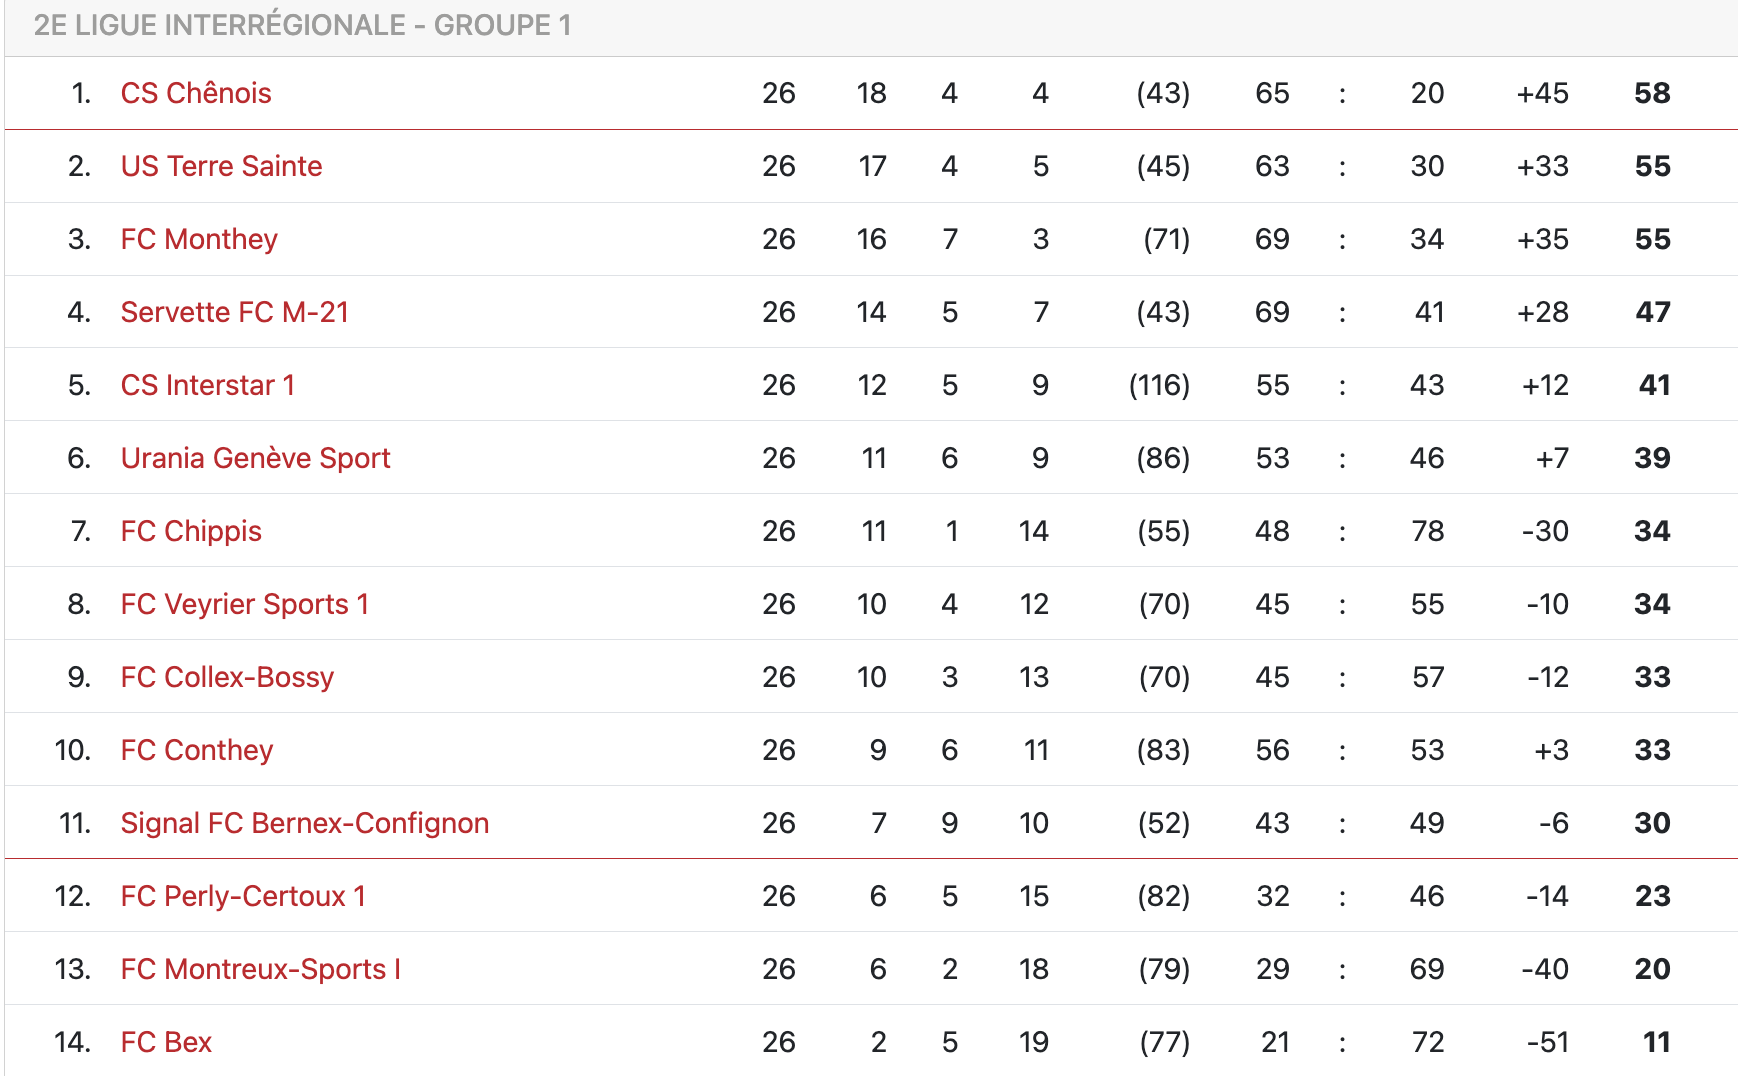The width and height of the screenshot is (1738, 1076).
Task: Click the FC Montreux-Sports I link
Action: click(x=261, y=969)
